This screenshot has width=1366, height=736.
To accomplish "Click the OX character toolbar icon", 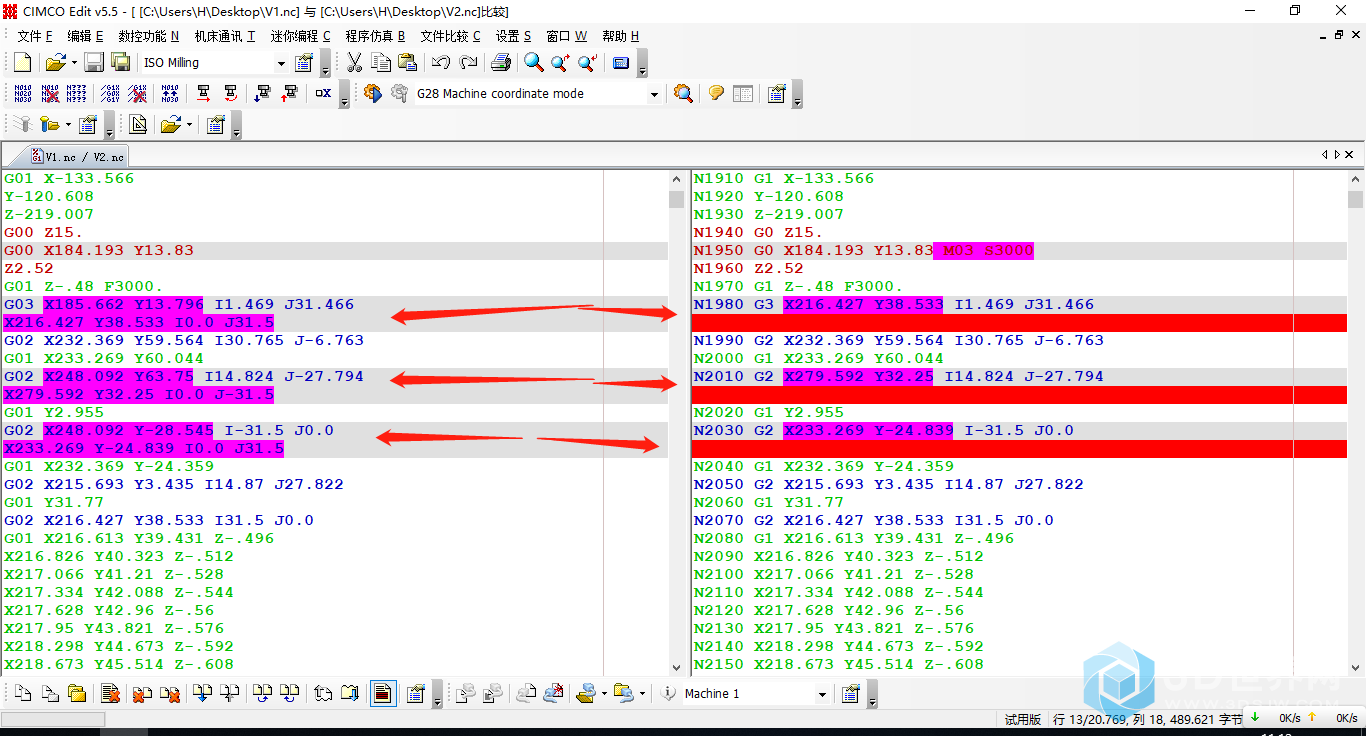I will [x=323, y=93].
